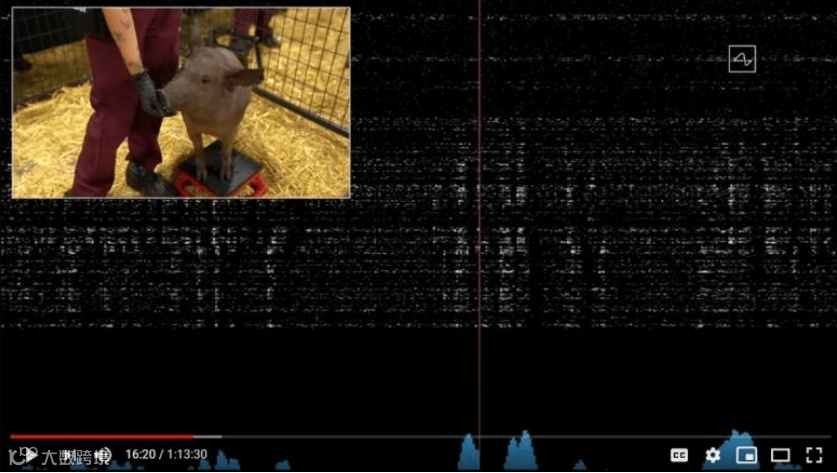Click the red video progress bar
837x473 pixels.
click(101, 437)
